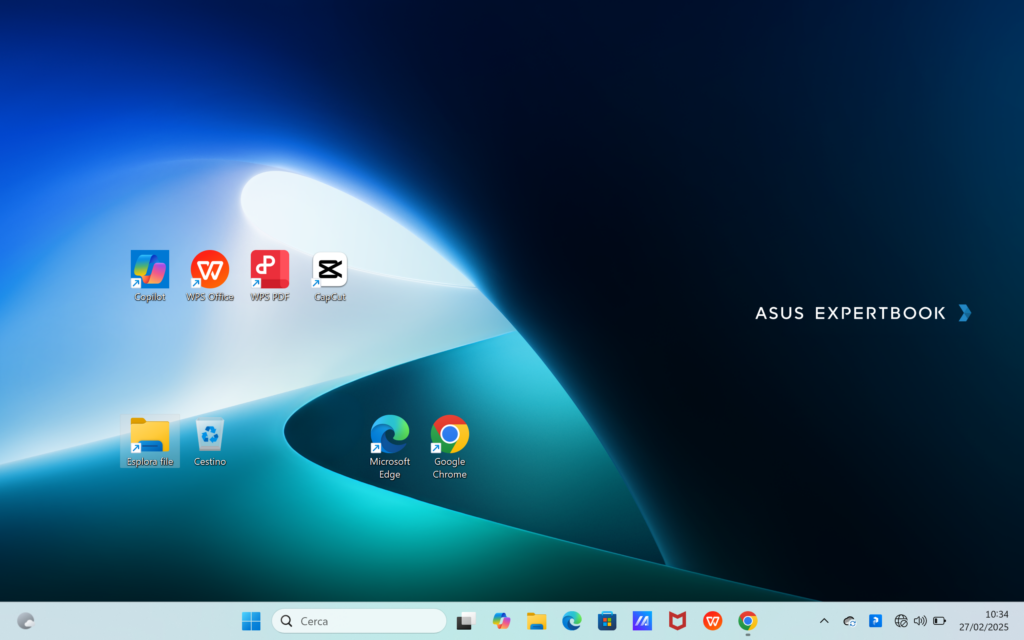Select the Esplora file desktop folder
Image resolution: width=1024 pixels, height=640 pixels.
point(150,437)
